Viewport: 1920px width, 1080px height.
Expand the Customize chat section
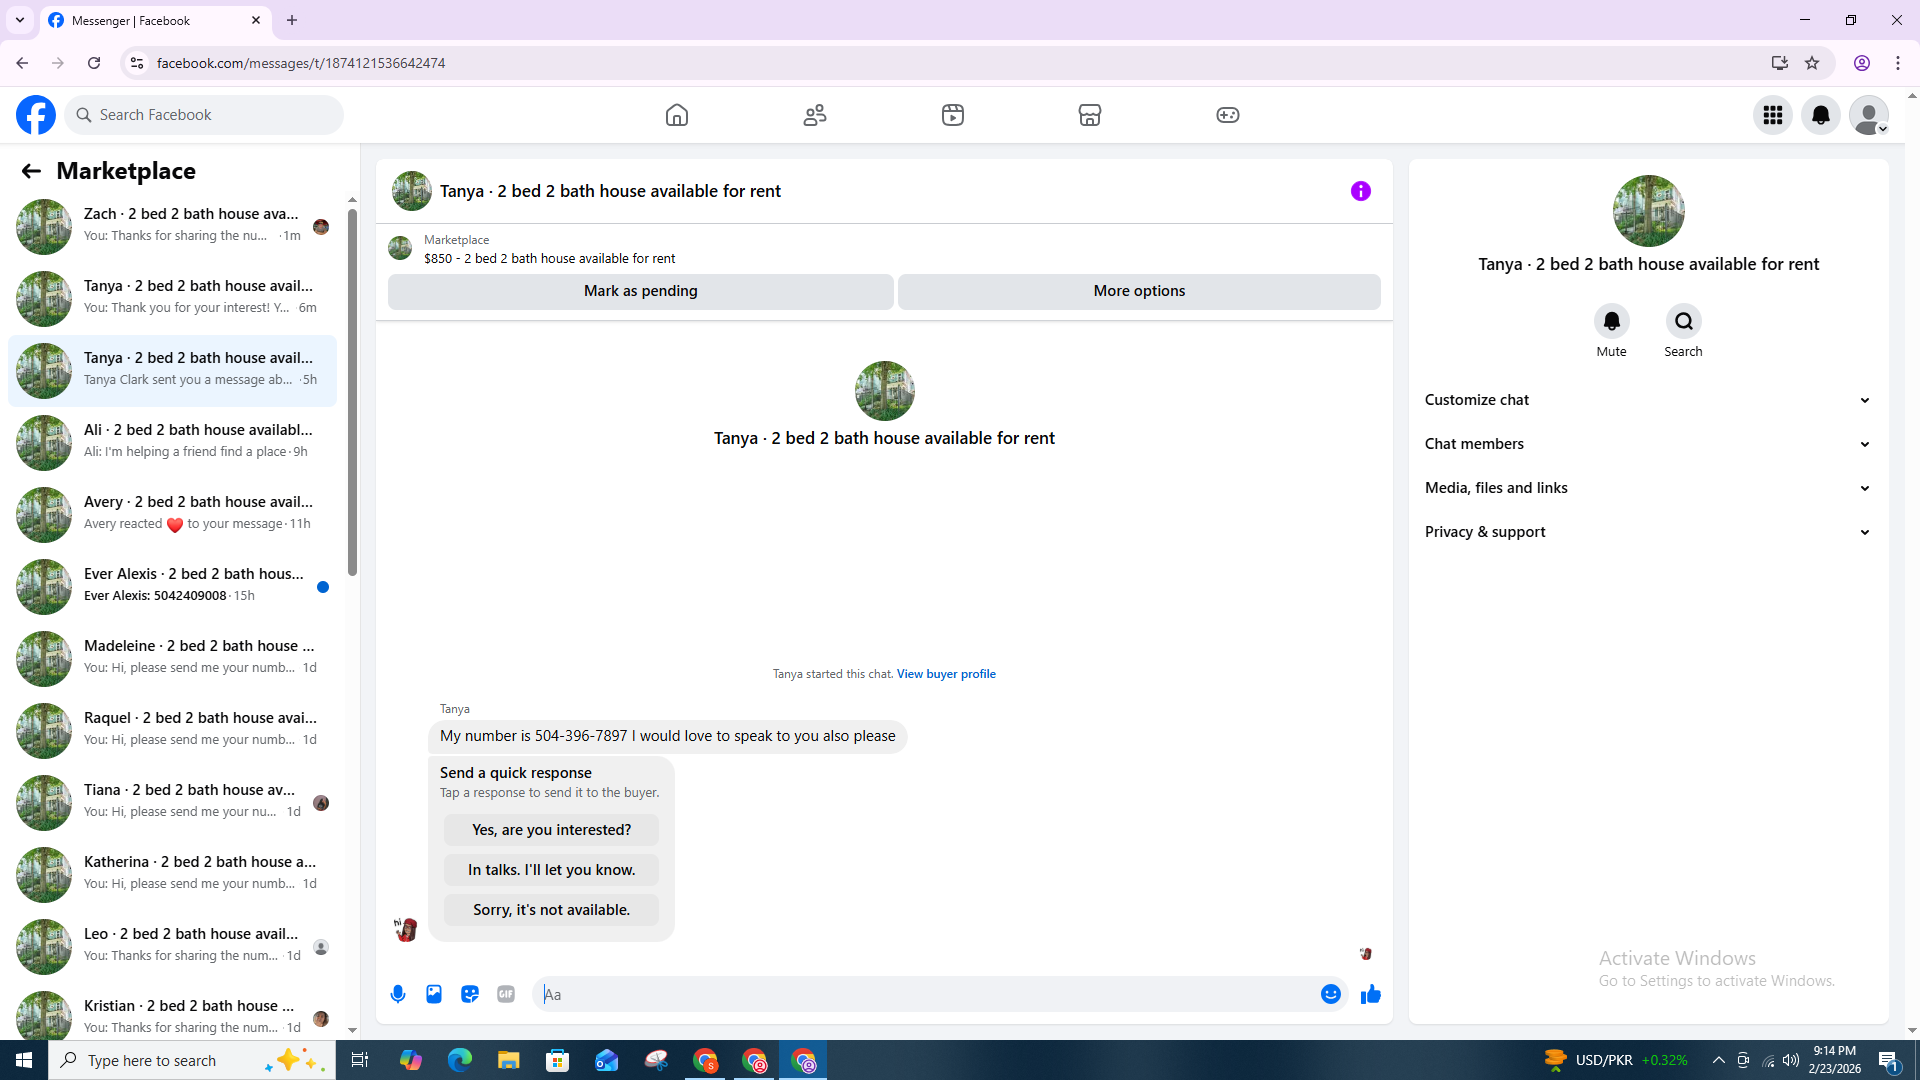[x=1647, y=400]
